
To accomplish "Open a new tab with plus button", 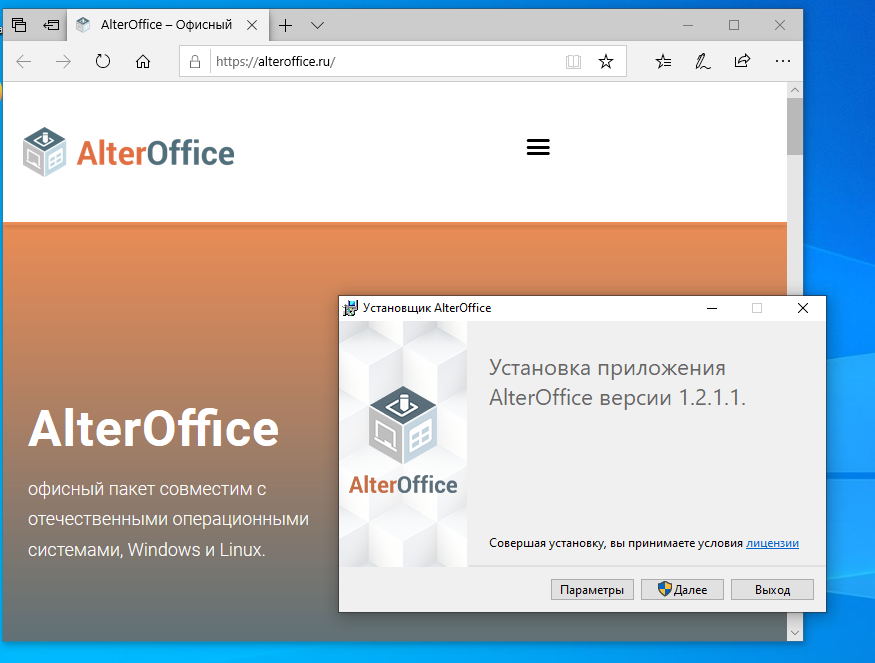I will (285, 25).
